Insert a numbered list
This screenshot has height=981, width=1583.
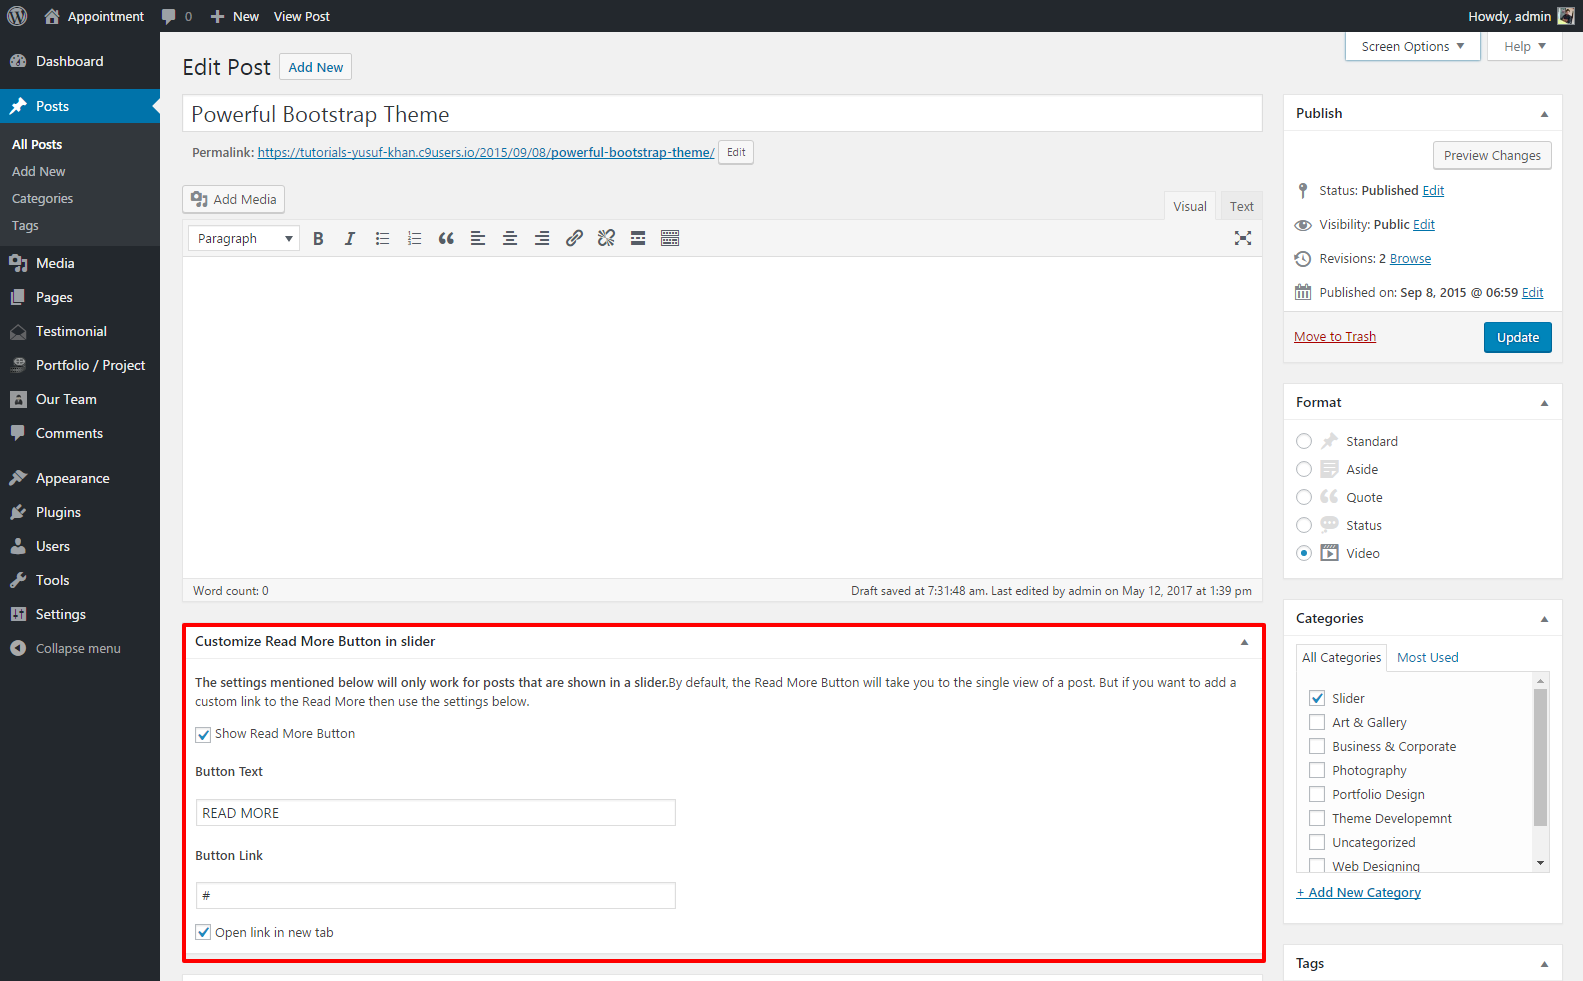[414, 238]
